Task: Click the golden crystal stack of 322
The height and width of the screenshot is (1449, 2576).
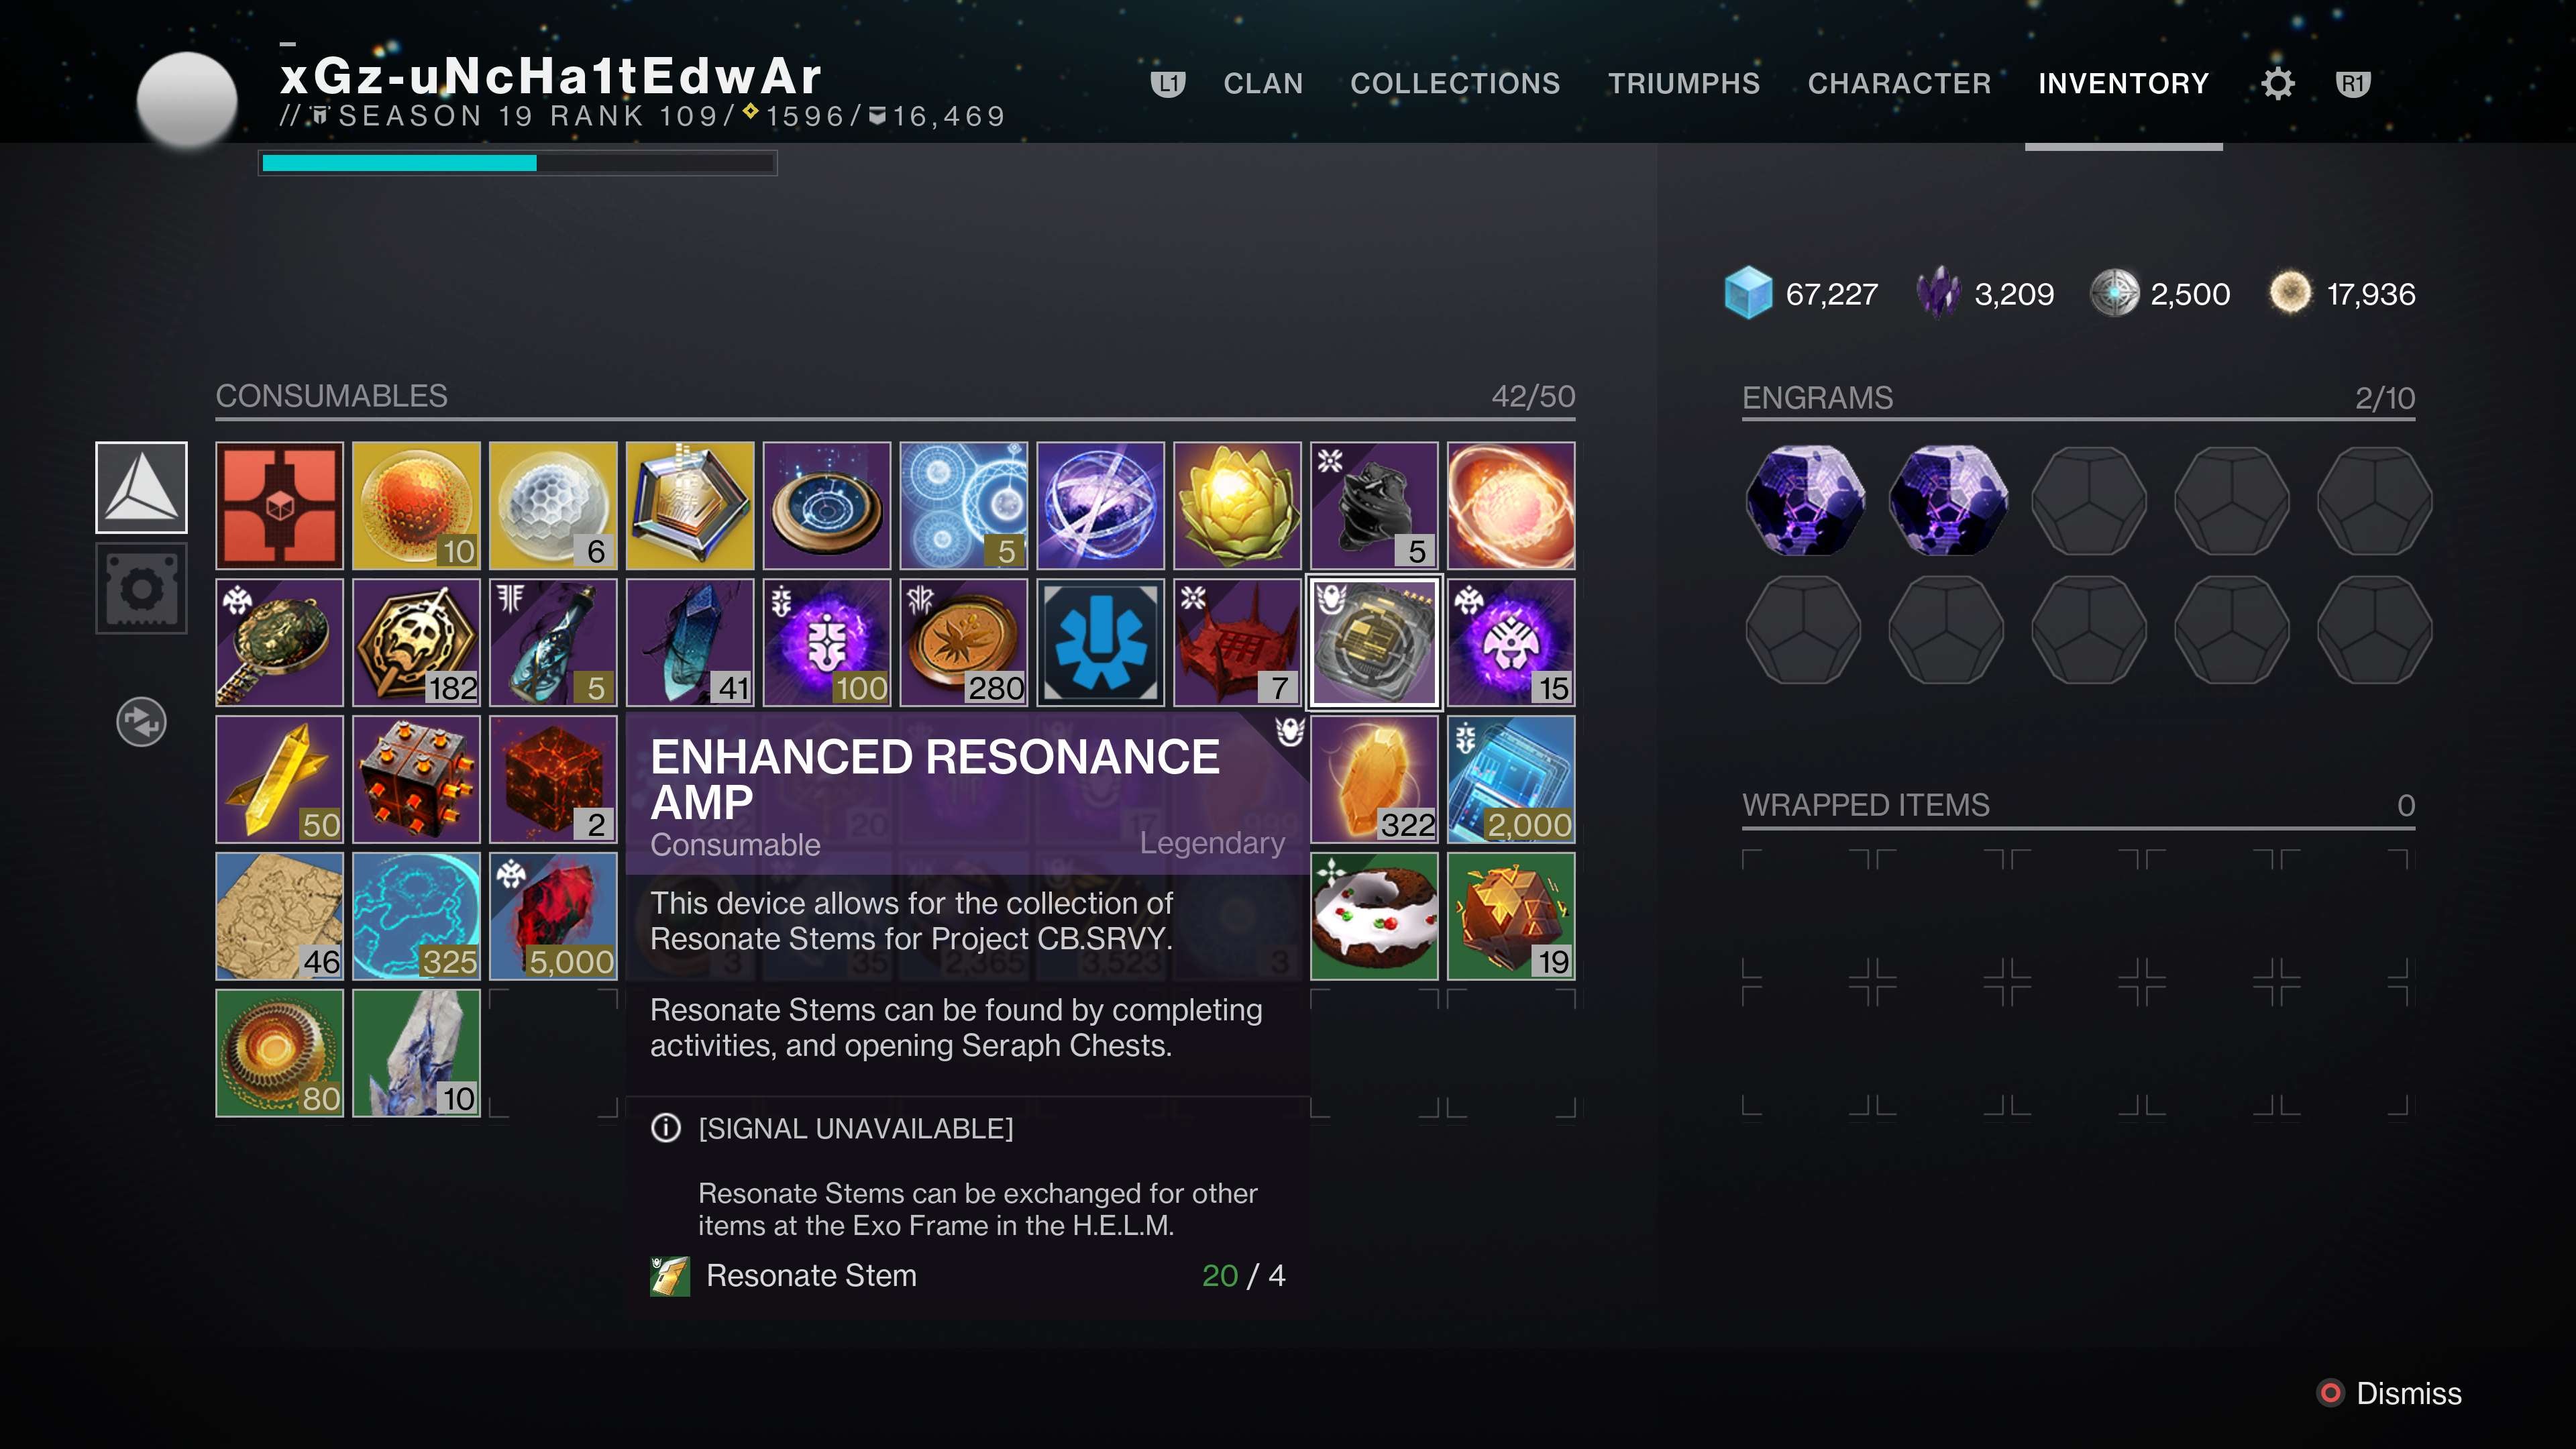Action: coord(1374,779)
